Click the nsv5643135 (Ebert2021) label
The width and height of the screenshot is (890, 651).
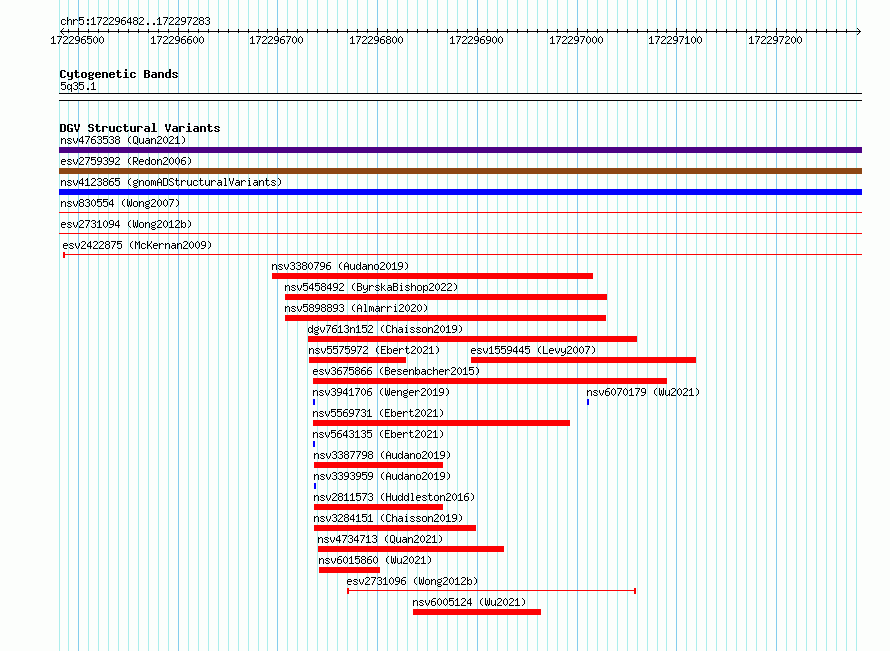click(378, 434)
